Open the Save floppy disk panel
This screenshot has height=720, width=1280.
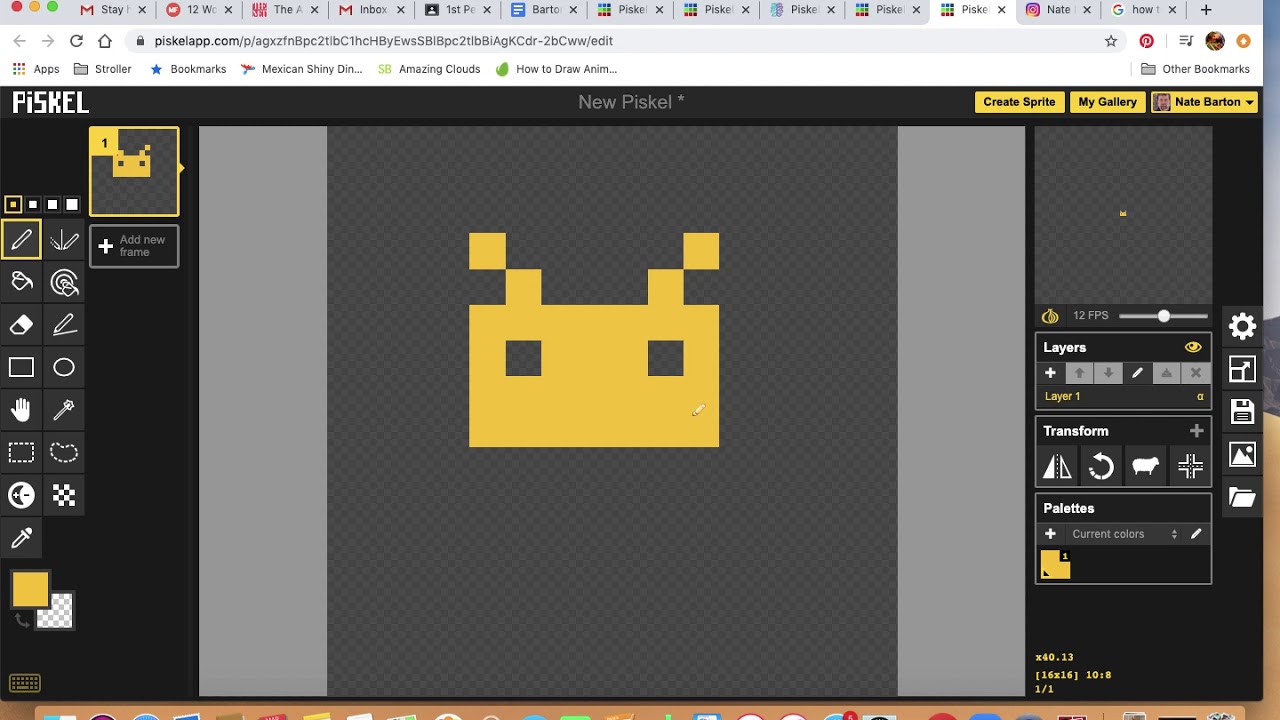pos(1242,411)
